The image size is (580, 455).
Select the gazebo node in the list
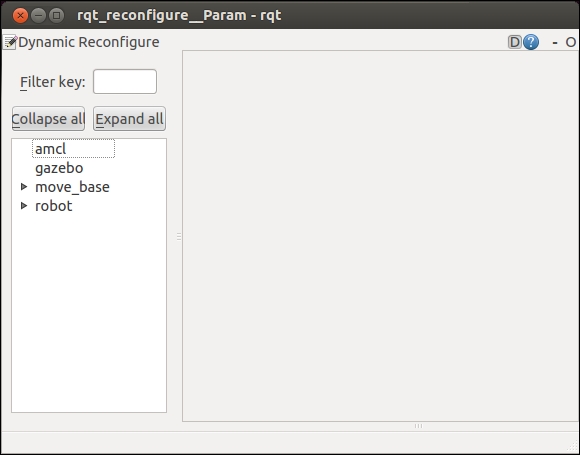59,168
